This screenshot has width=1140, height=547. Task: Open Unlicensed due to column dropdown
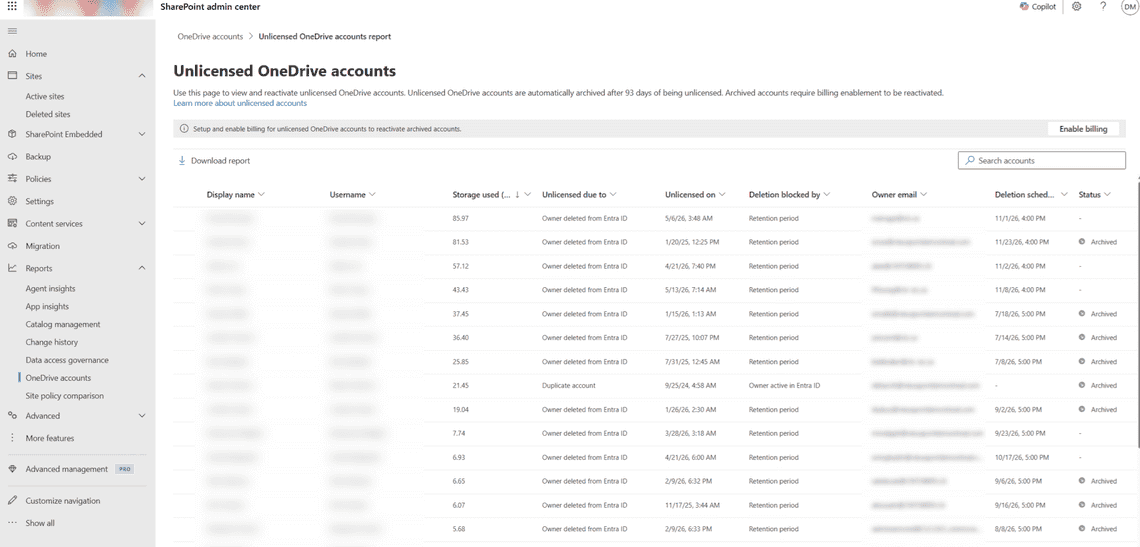click(613, 194)
